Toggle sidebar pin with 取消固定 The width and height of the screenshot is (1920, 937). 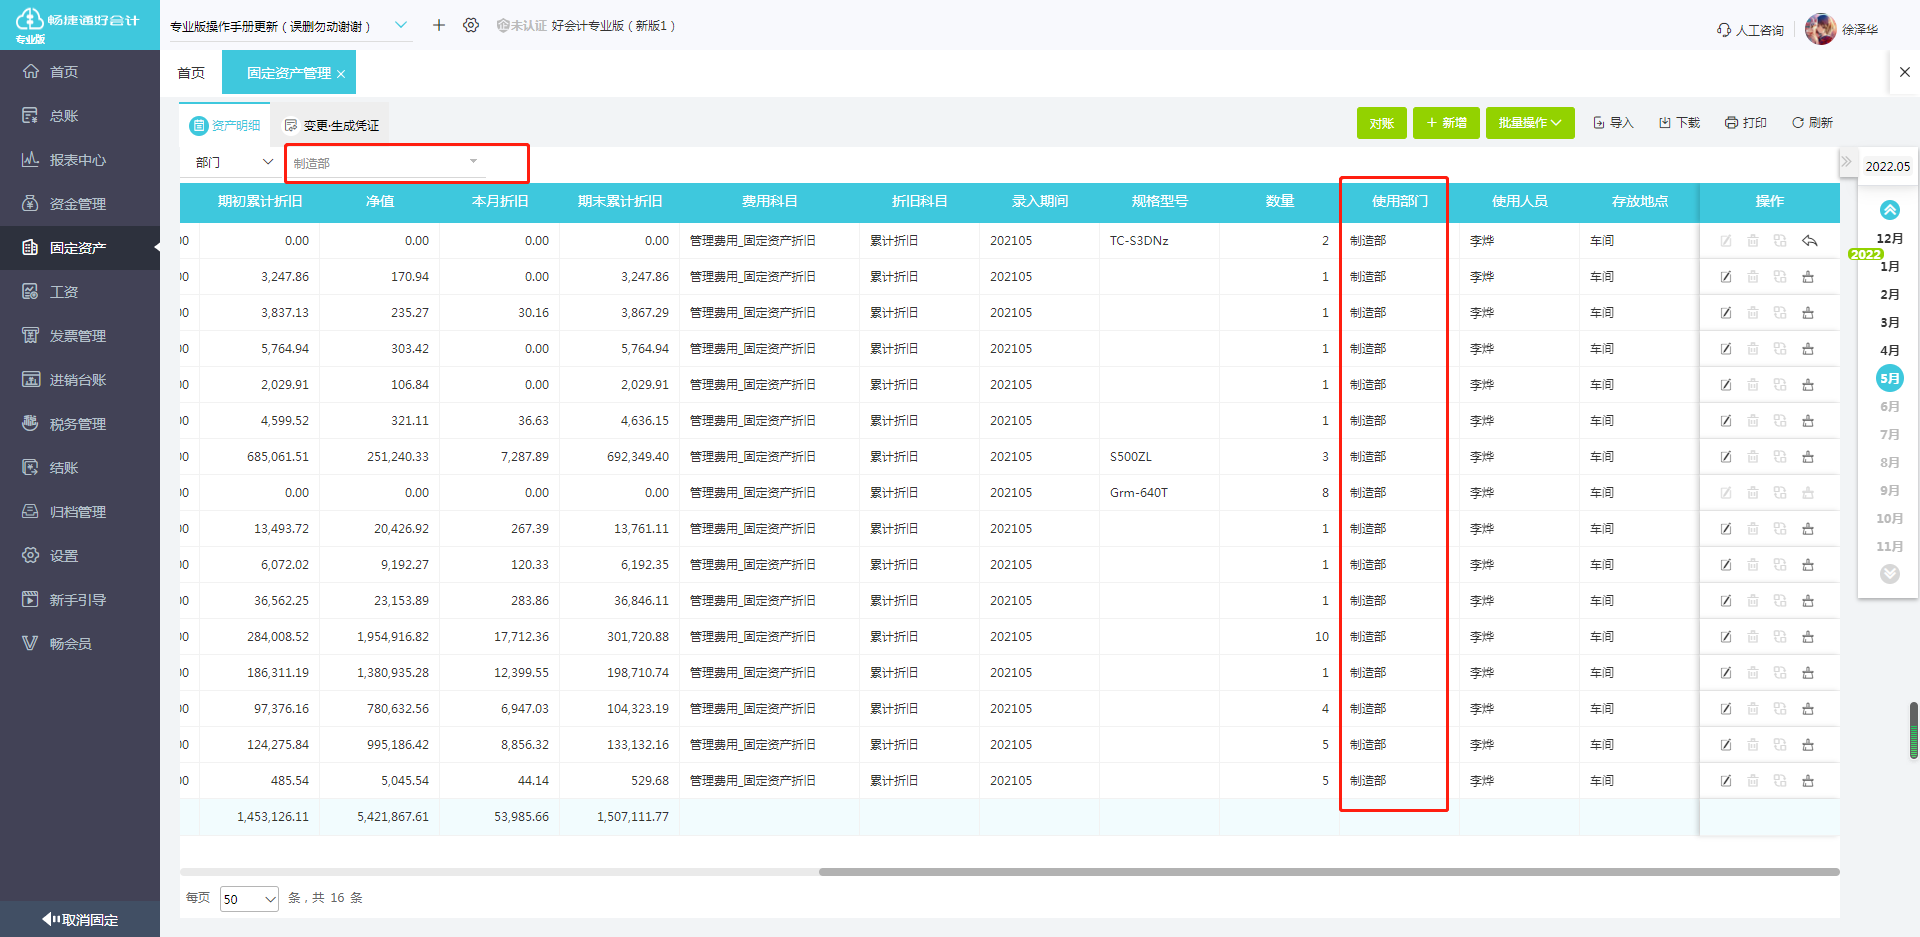click(x=80, y=920)
